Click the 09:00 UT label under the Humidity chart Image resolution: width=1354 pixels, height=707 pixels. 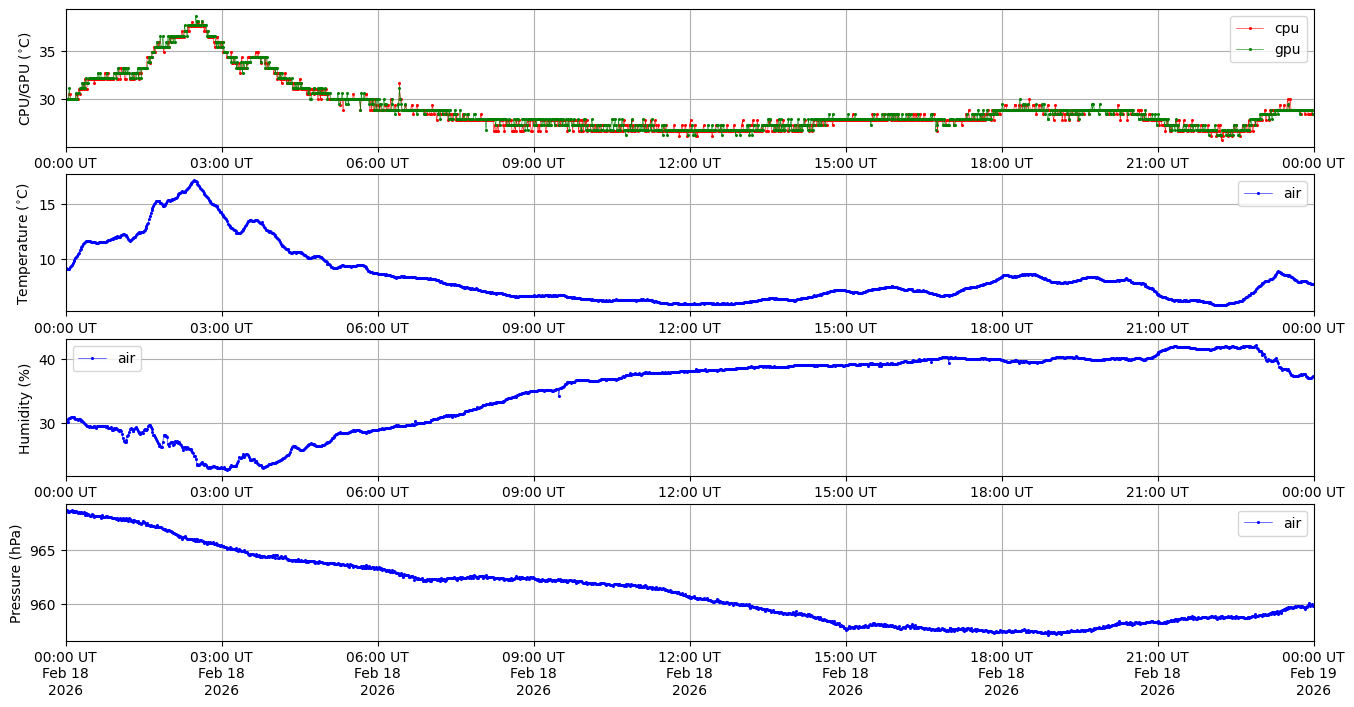[533, 491]
